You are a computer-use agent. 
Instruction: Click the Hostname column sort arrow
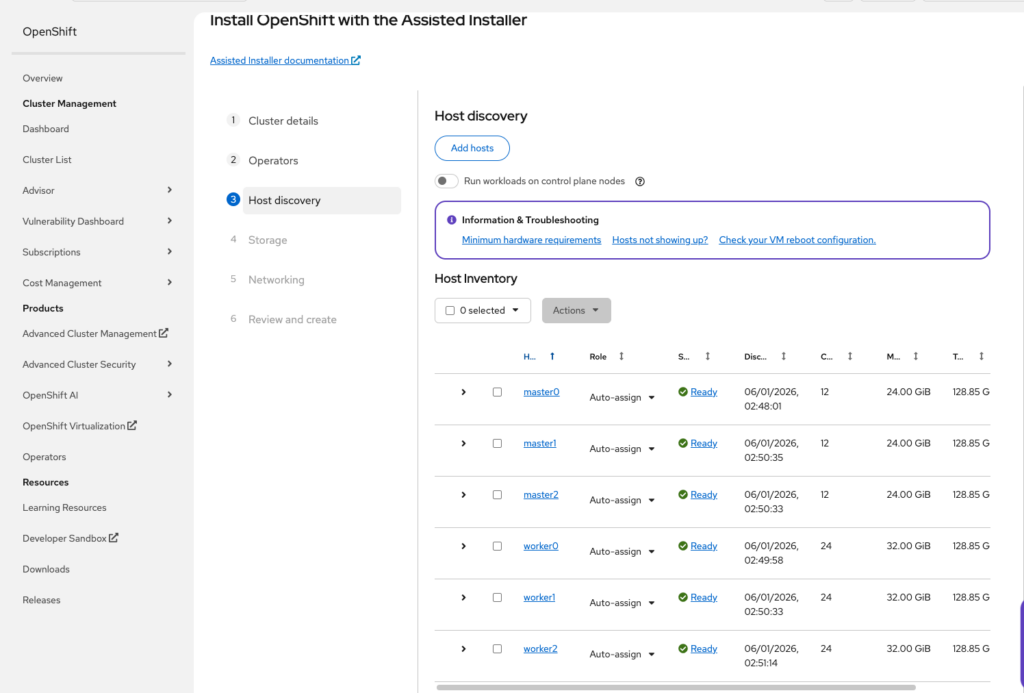(552, 356)
